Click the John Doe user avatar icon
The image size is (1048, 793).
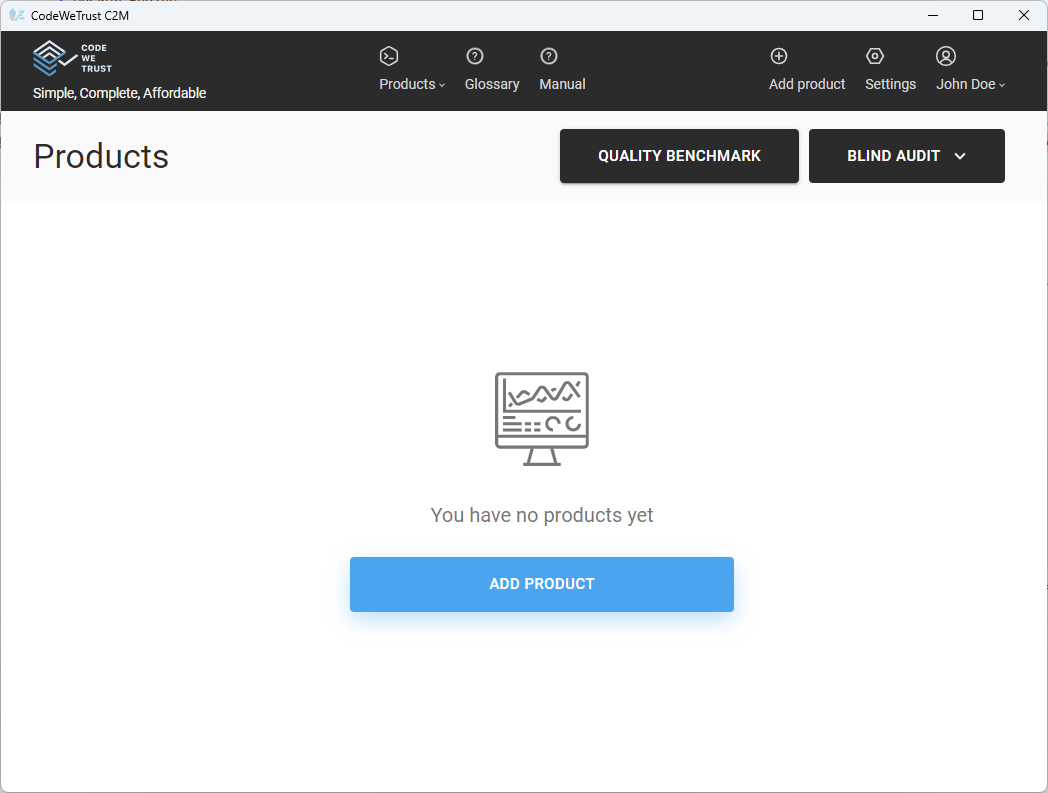pyautogui.click(x=946, y=56)
